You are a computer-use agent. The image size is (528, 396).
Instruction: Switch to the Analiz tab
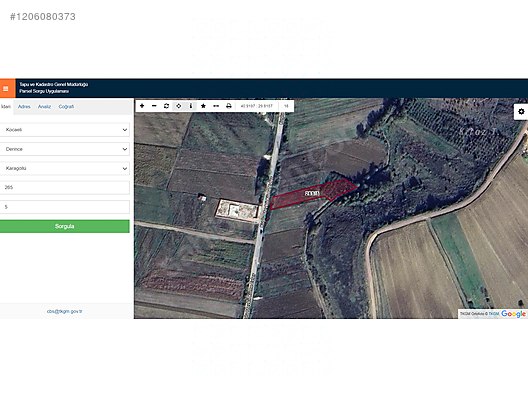point(44,107)
